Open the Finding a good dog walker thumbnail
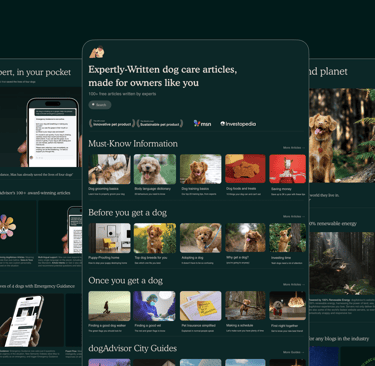 point(109,306)
